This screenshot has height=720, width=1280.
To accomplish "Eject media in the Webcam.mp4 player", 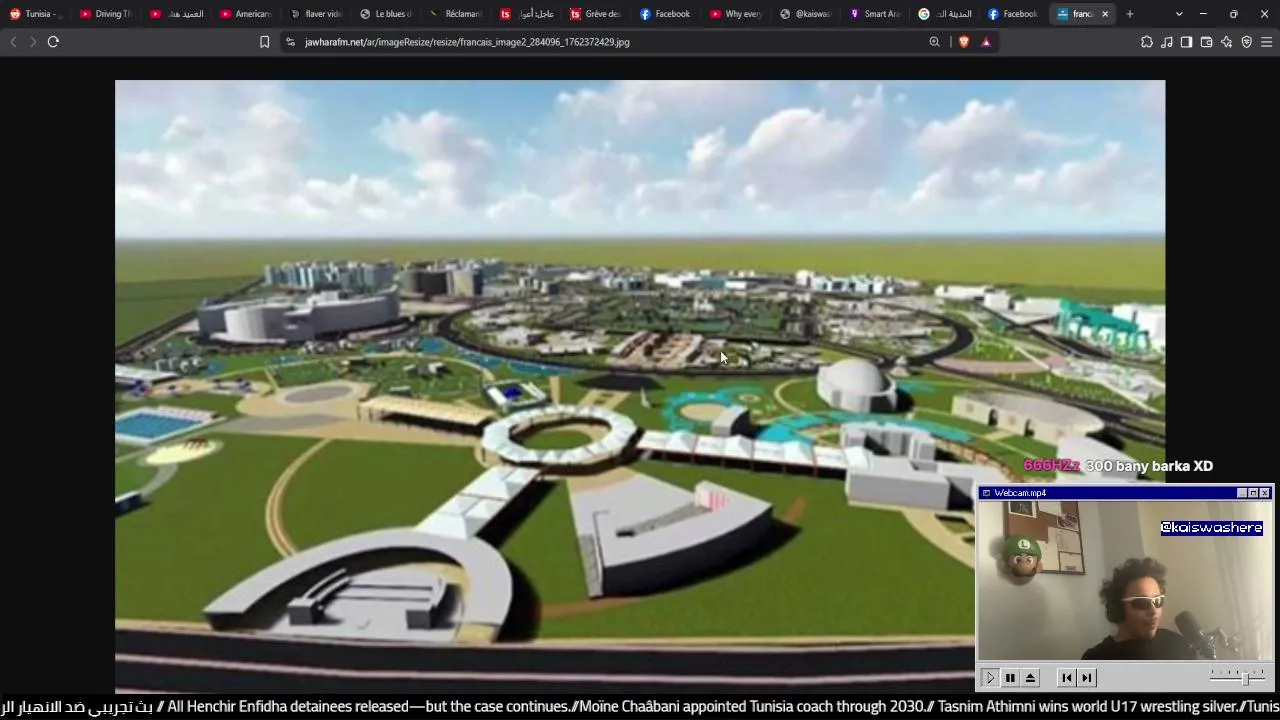I will coord(1030,678).
